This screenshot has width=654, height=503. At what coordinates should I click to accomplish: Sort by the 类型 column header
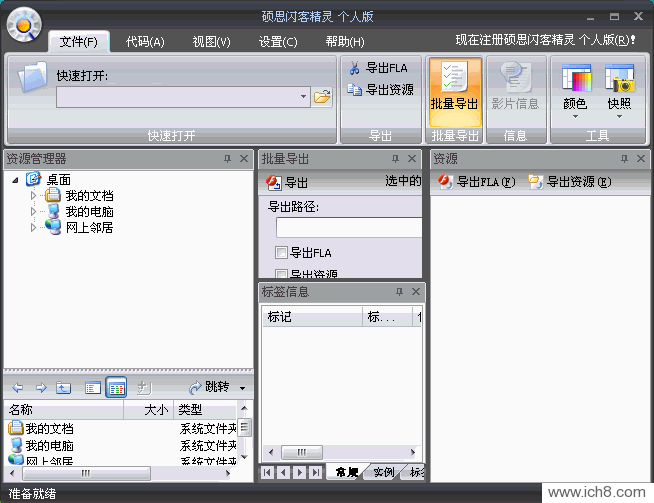(x=205, y=410)
